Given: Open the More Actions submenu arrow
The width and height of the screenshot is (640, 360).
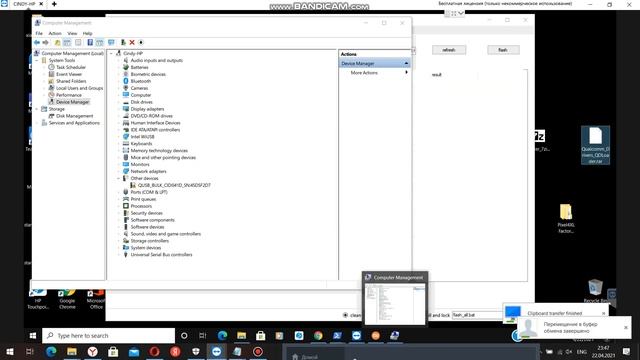Looking at the screenshot, I should [406, 72].
